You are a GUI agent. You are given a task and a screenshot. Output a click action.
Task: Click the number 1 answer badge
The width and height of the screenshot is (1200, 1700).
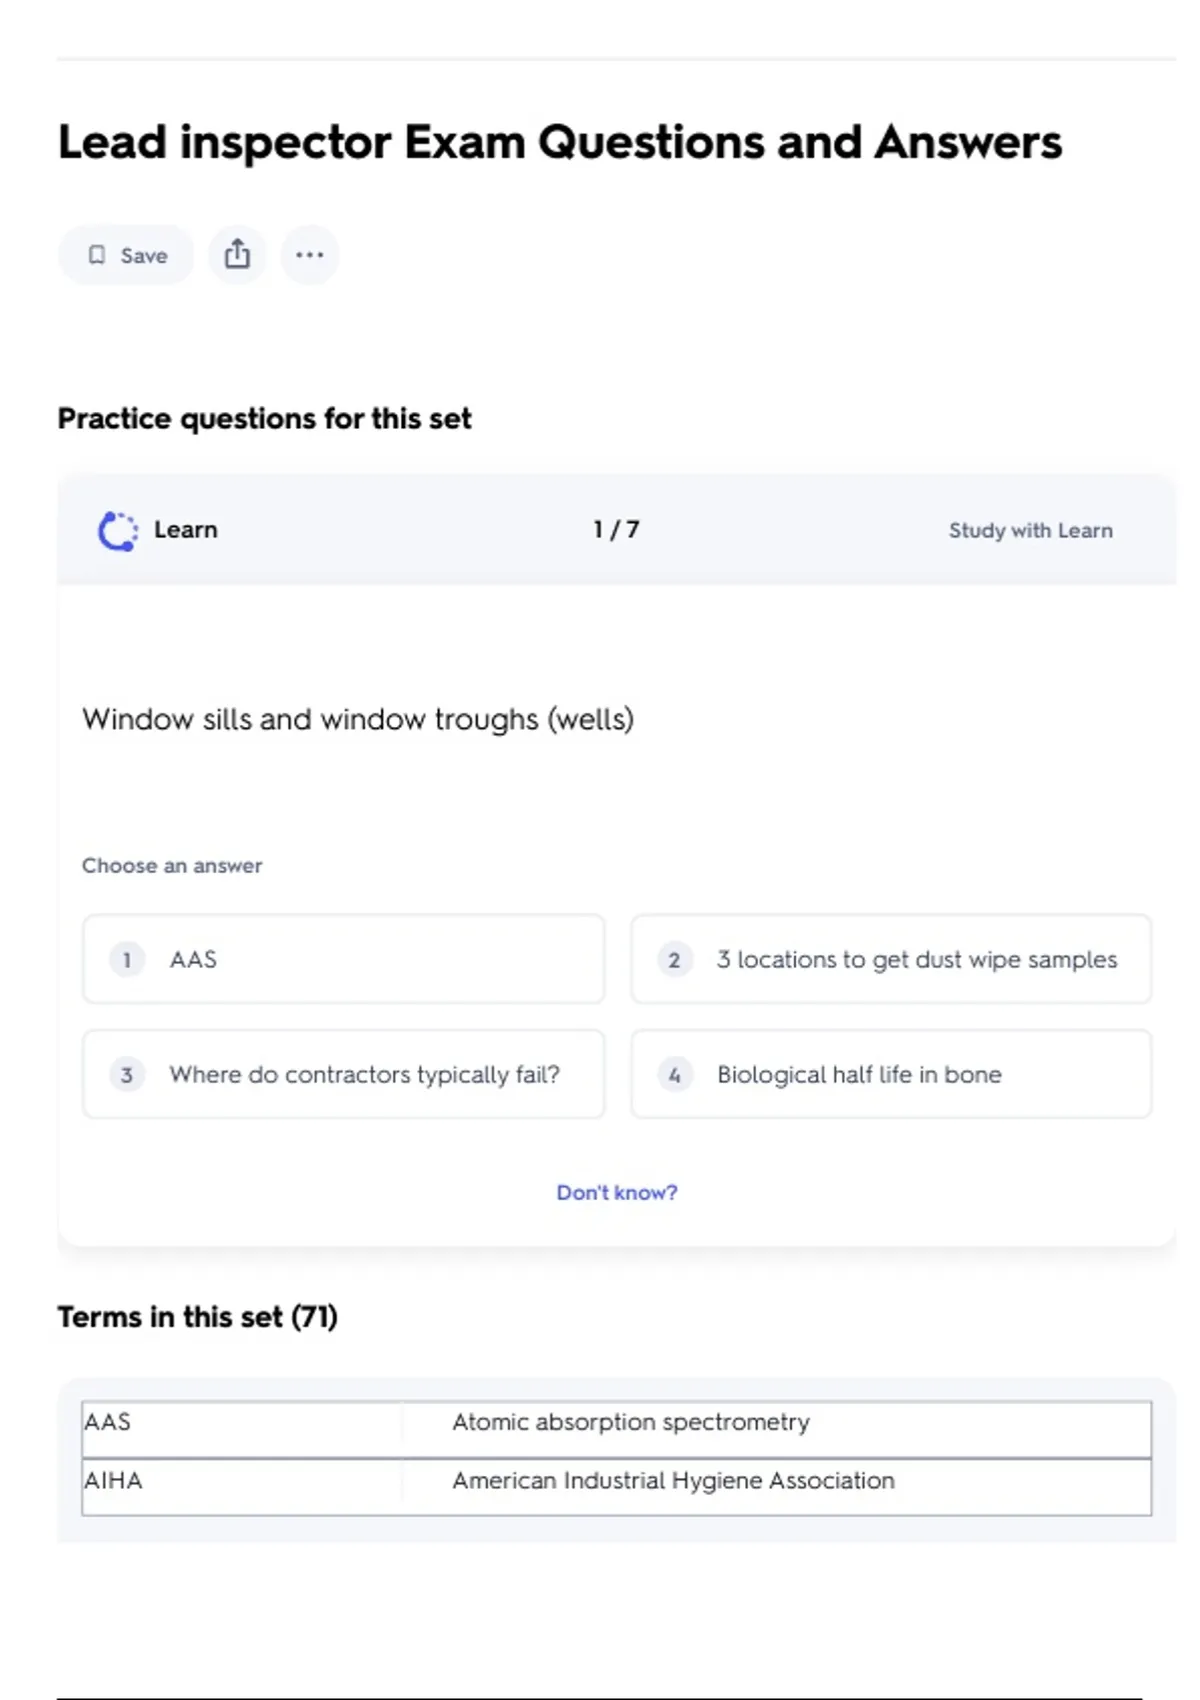127,960
